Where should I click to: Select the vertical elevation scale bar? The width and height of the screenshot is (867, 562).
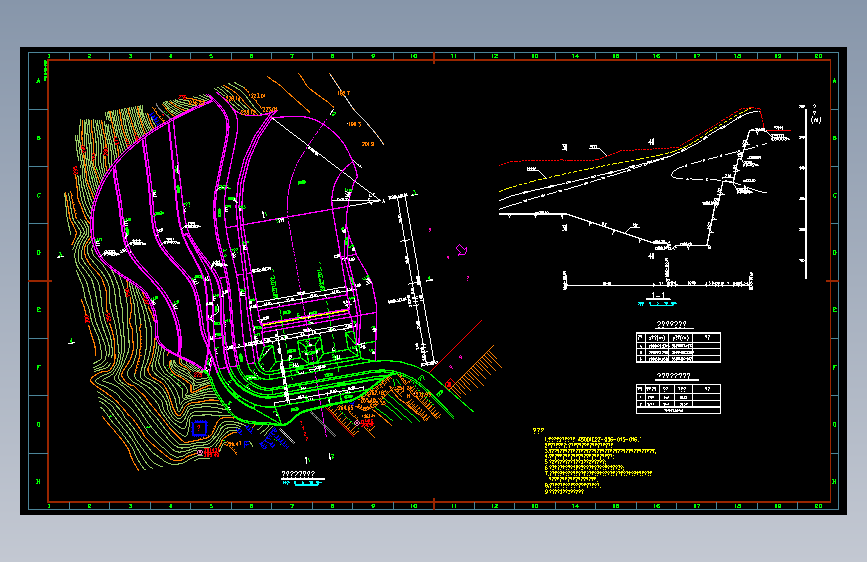click(x=806, y=192)
